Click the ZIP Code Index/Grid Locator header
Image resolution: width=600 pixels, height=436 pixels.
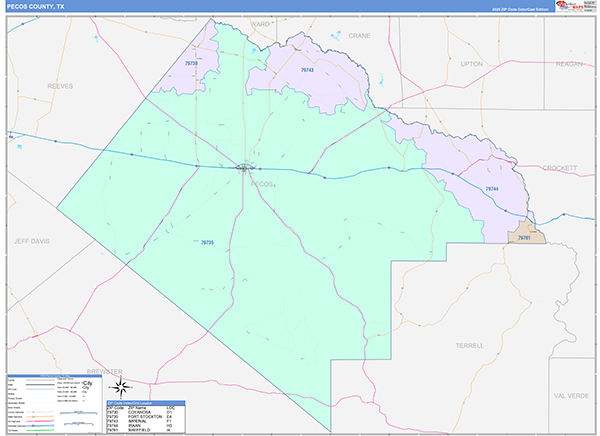(146, 403)
